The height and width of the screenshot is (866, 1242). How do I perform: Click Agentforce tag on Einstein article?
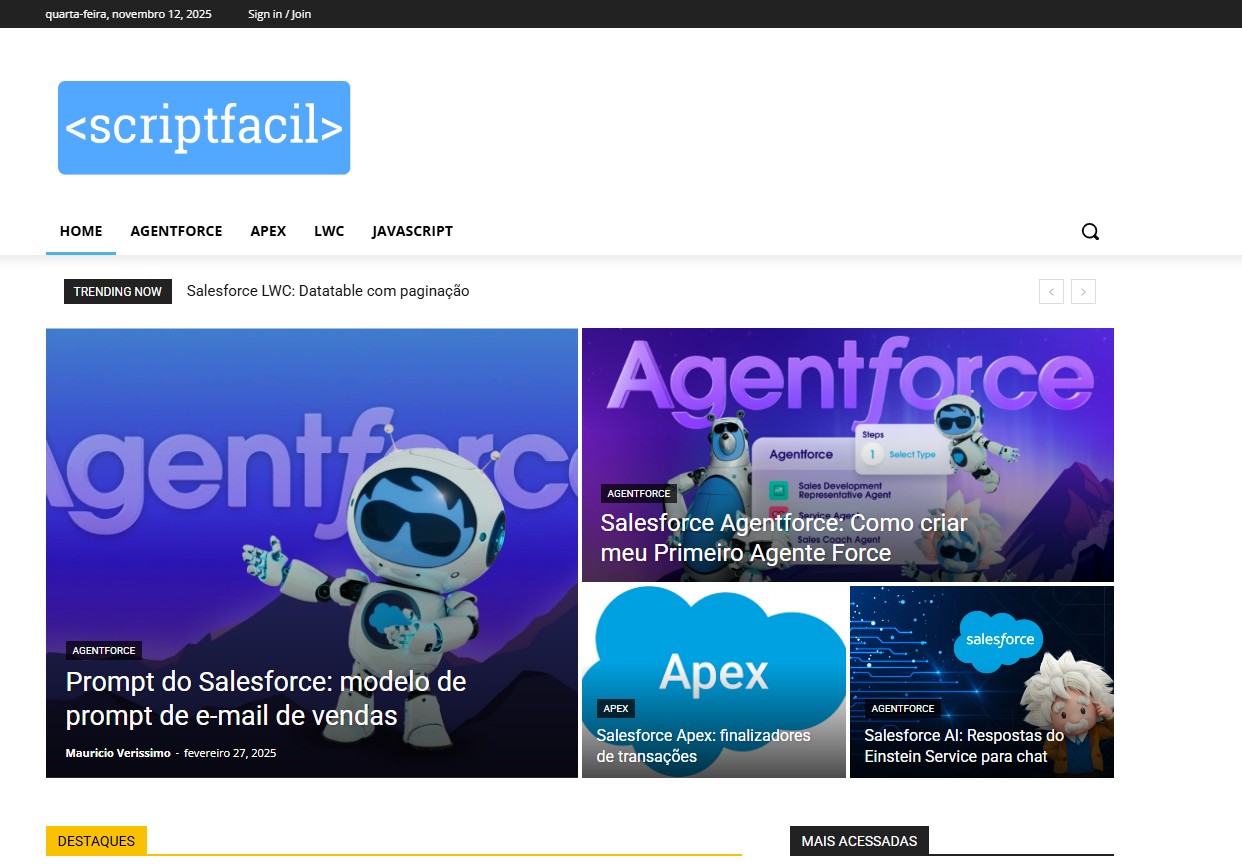(902, 709)
